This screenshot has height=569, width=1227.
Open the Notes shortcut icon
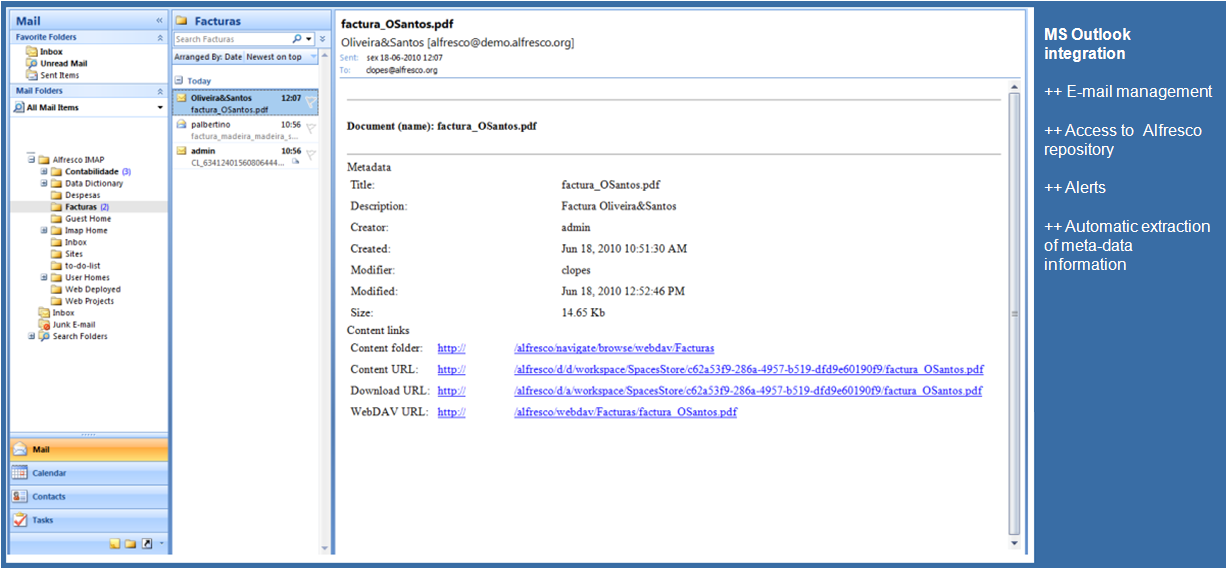click(115, 544)
